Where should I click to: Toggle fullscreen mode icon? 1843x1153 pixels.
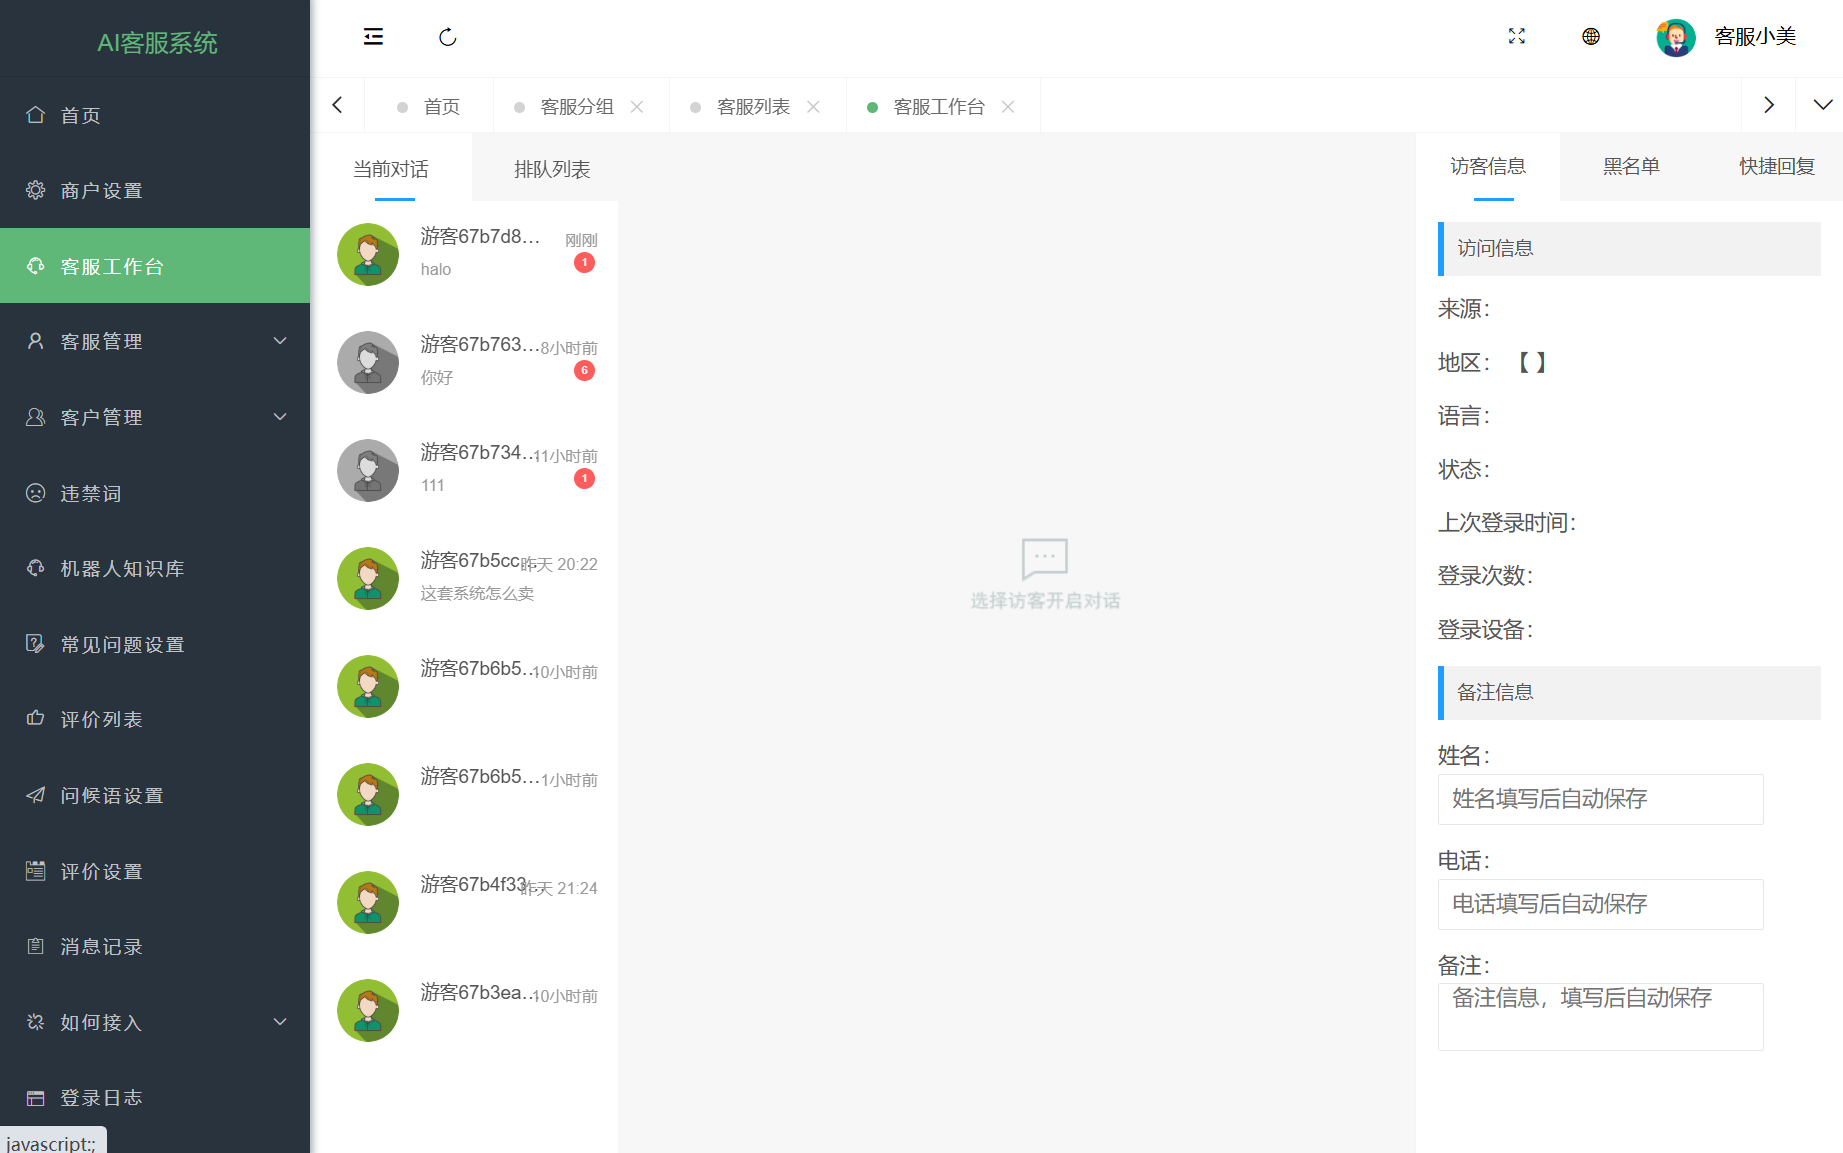[1516, 37]
